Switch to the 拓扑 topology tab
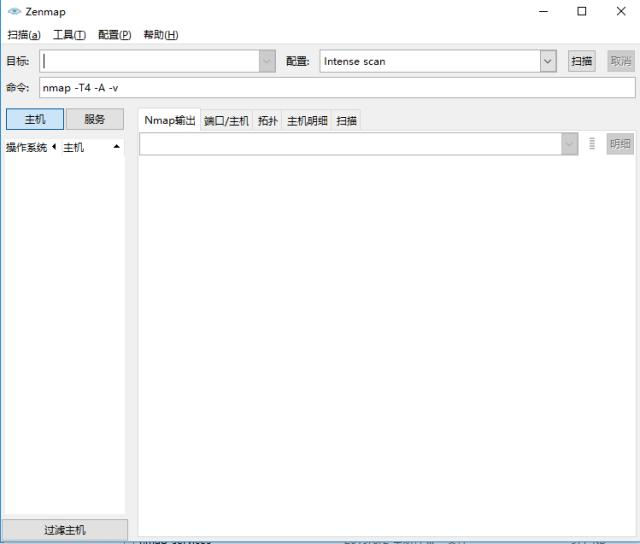The height and width of the screenshot is (544, 640). click(x=268, y=121)
